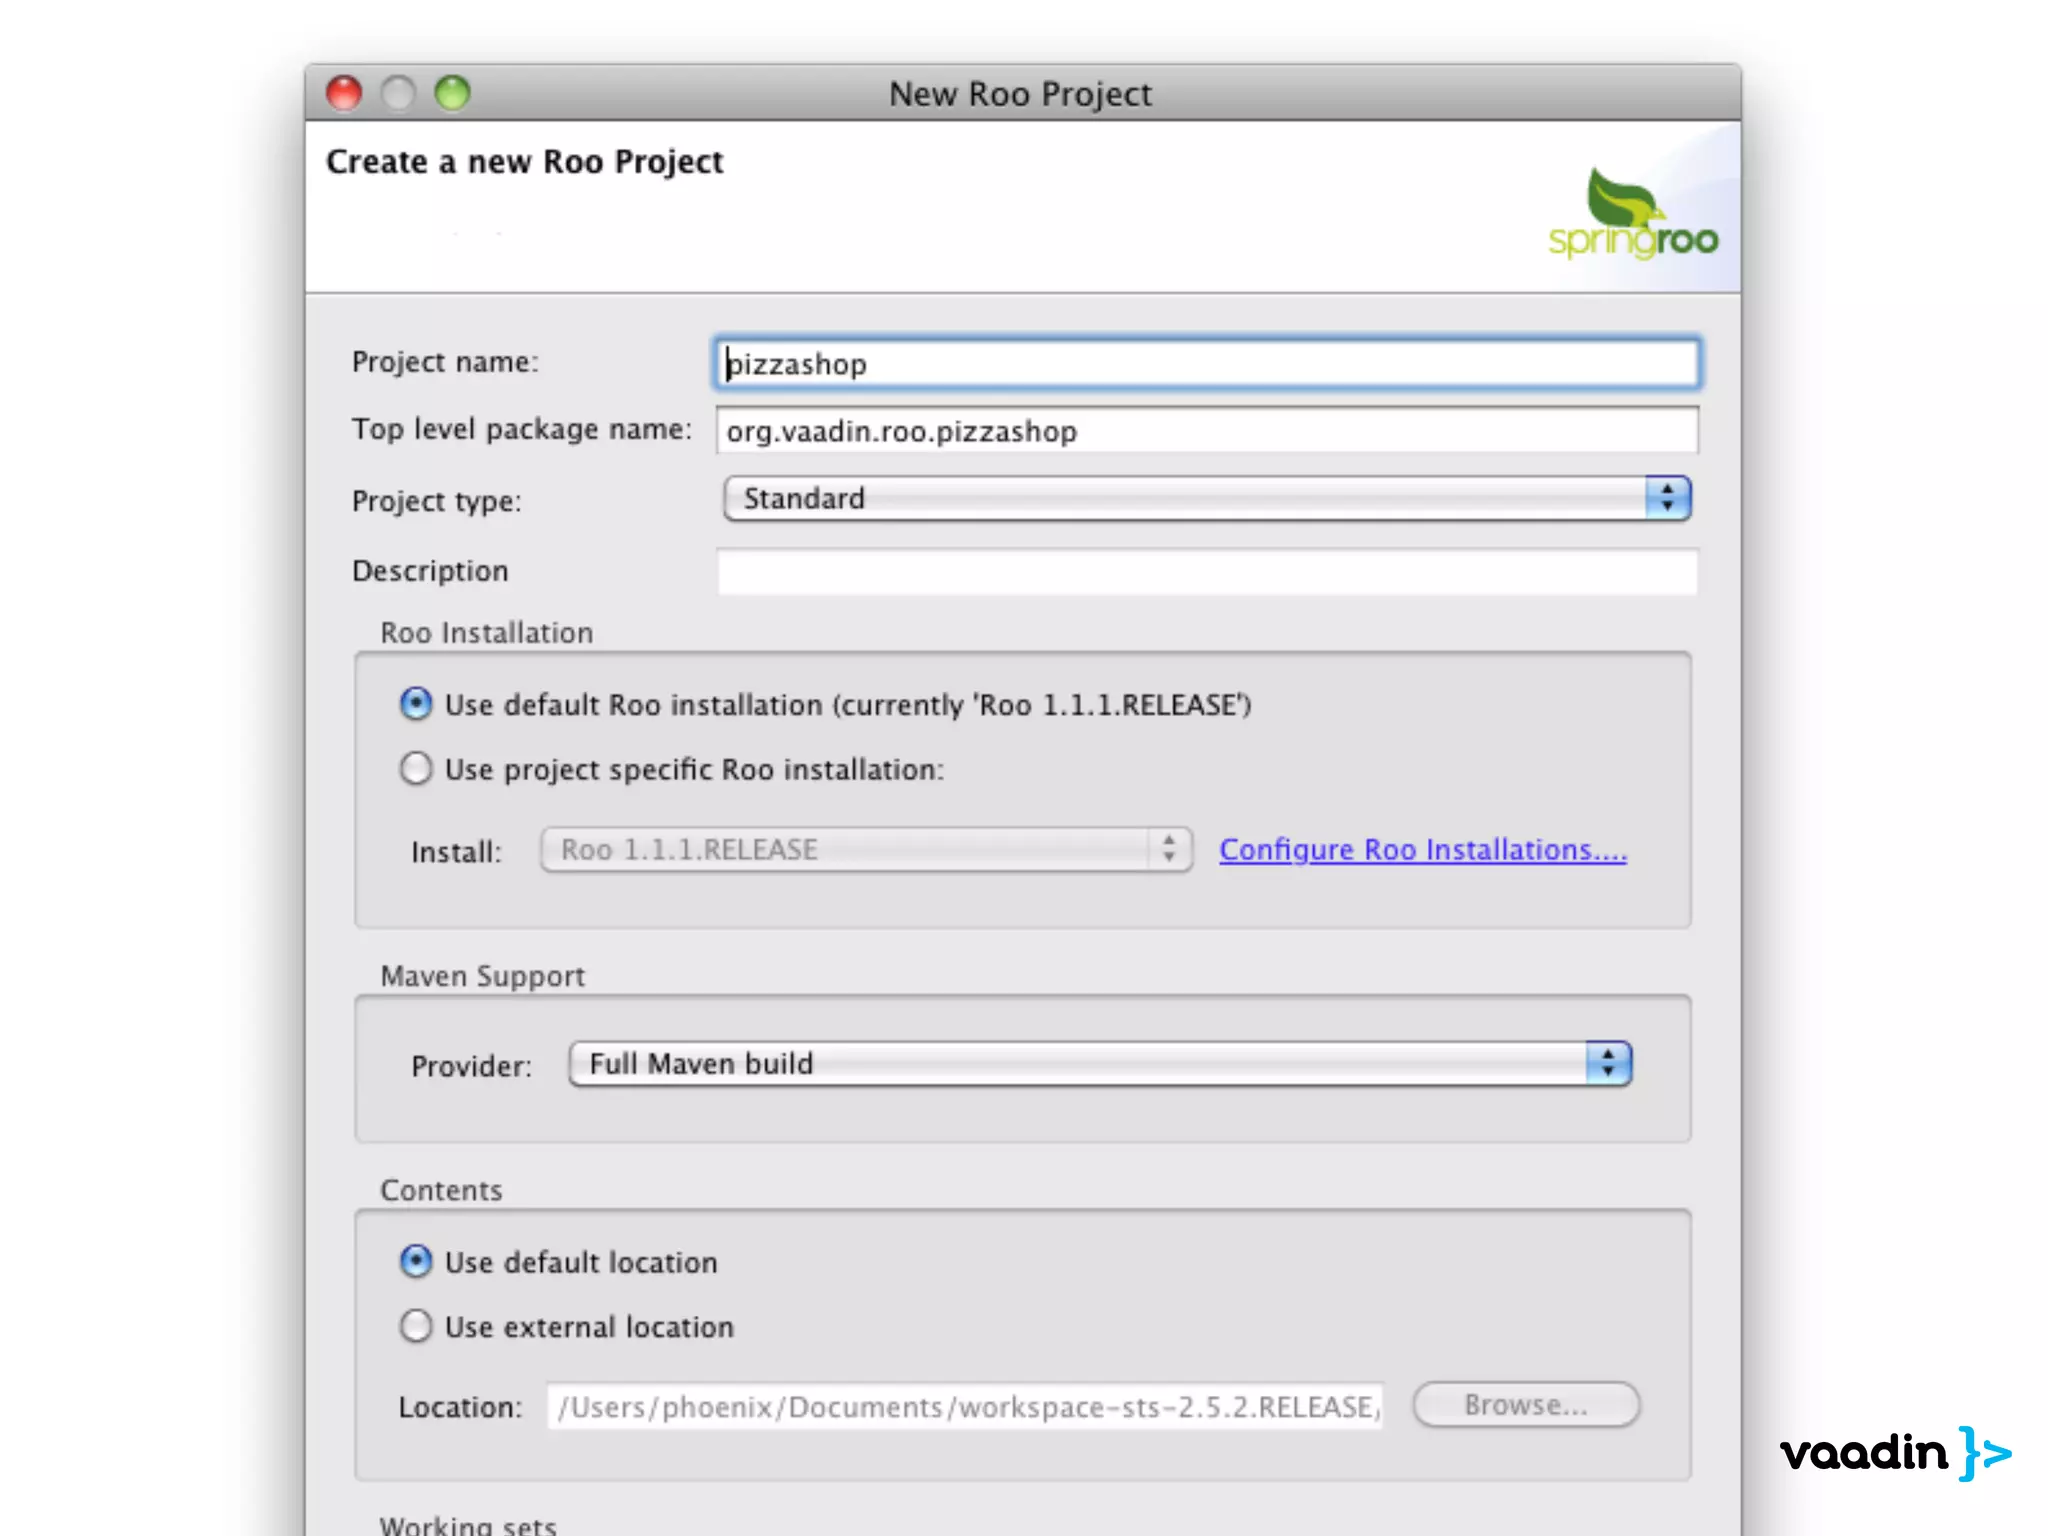2048x1536 pixels.
Task: Click the Project name input field
Action: (x=1206, y=364)
